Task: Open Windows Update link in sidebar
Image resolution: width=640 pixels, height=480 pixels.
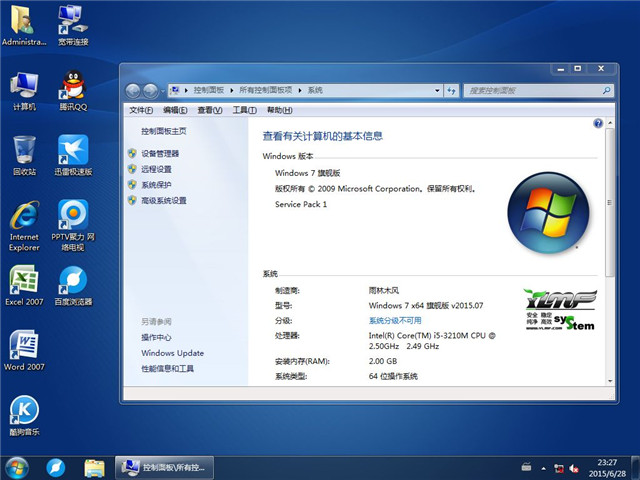Action: (173, 353)
